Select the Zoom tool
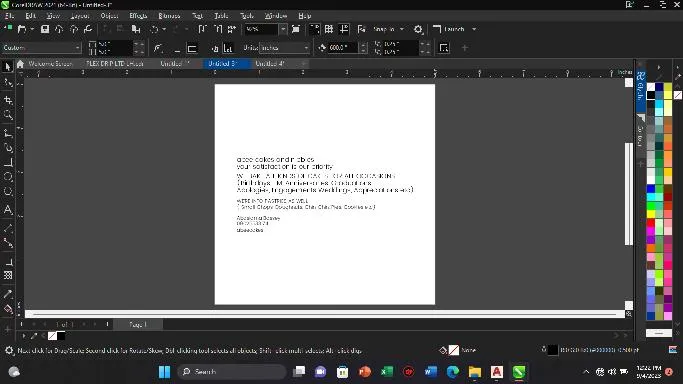This screenshot has height=384, width=683. coord(8,115)
